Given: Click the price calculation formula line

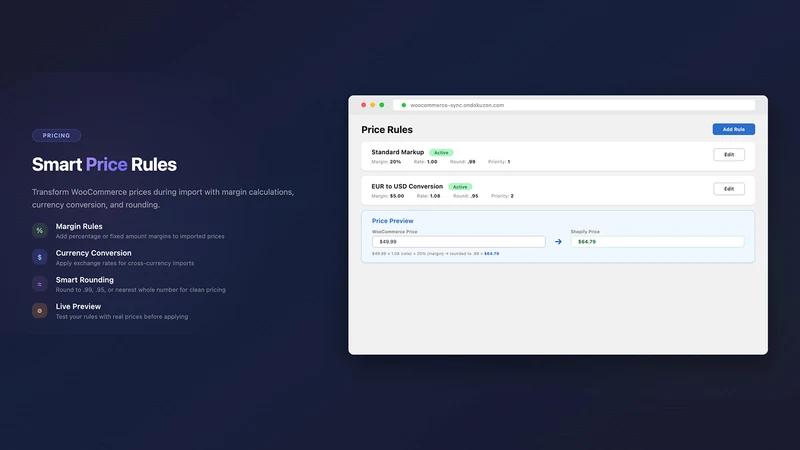Looking at the screenshot, I should (x=436, y=254).
